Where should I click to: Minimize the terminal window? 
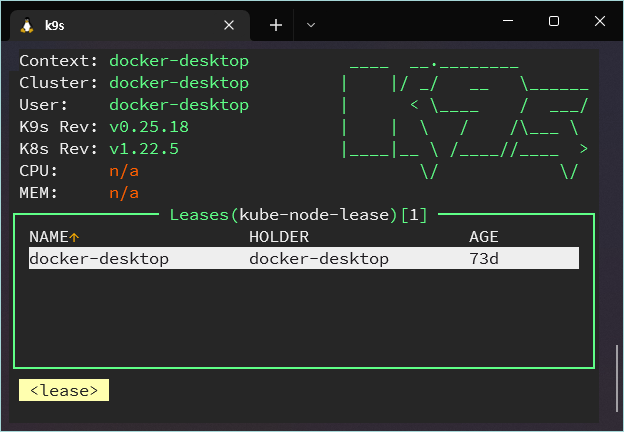(508, 21)
